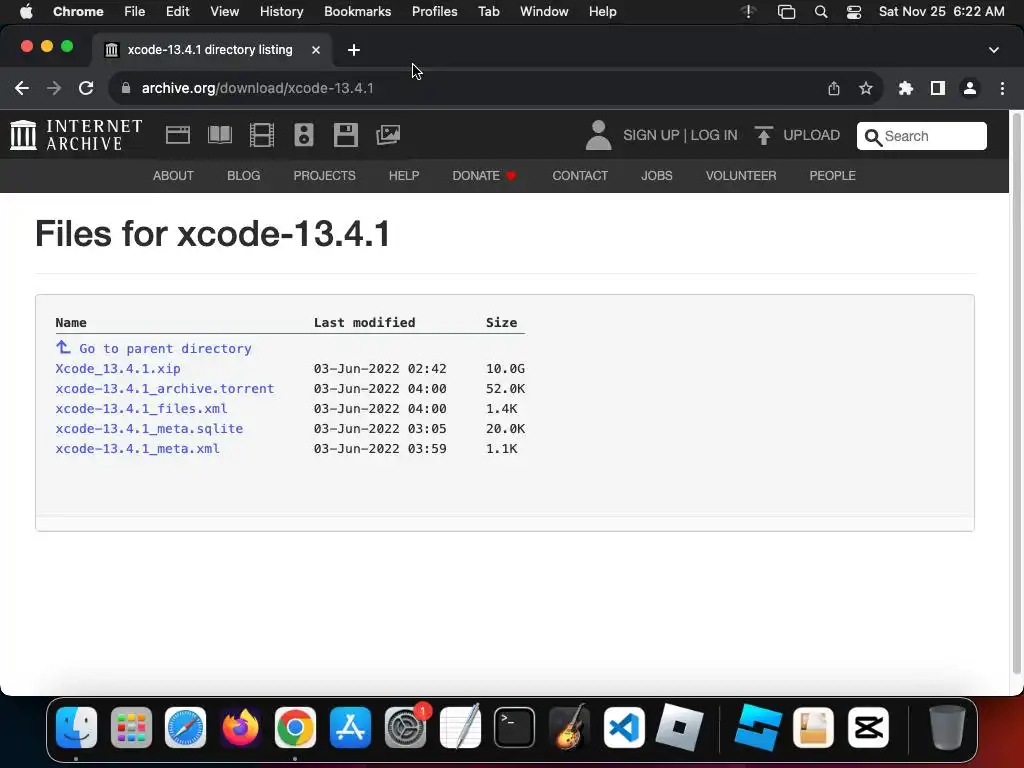1024x768 pixels.
Task: Download Xcode_13.4.1.xip
Action: (118, 368)
